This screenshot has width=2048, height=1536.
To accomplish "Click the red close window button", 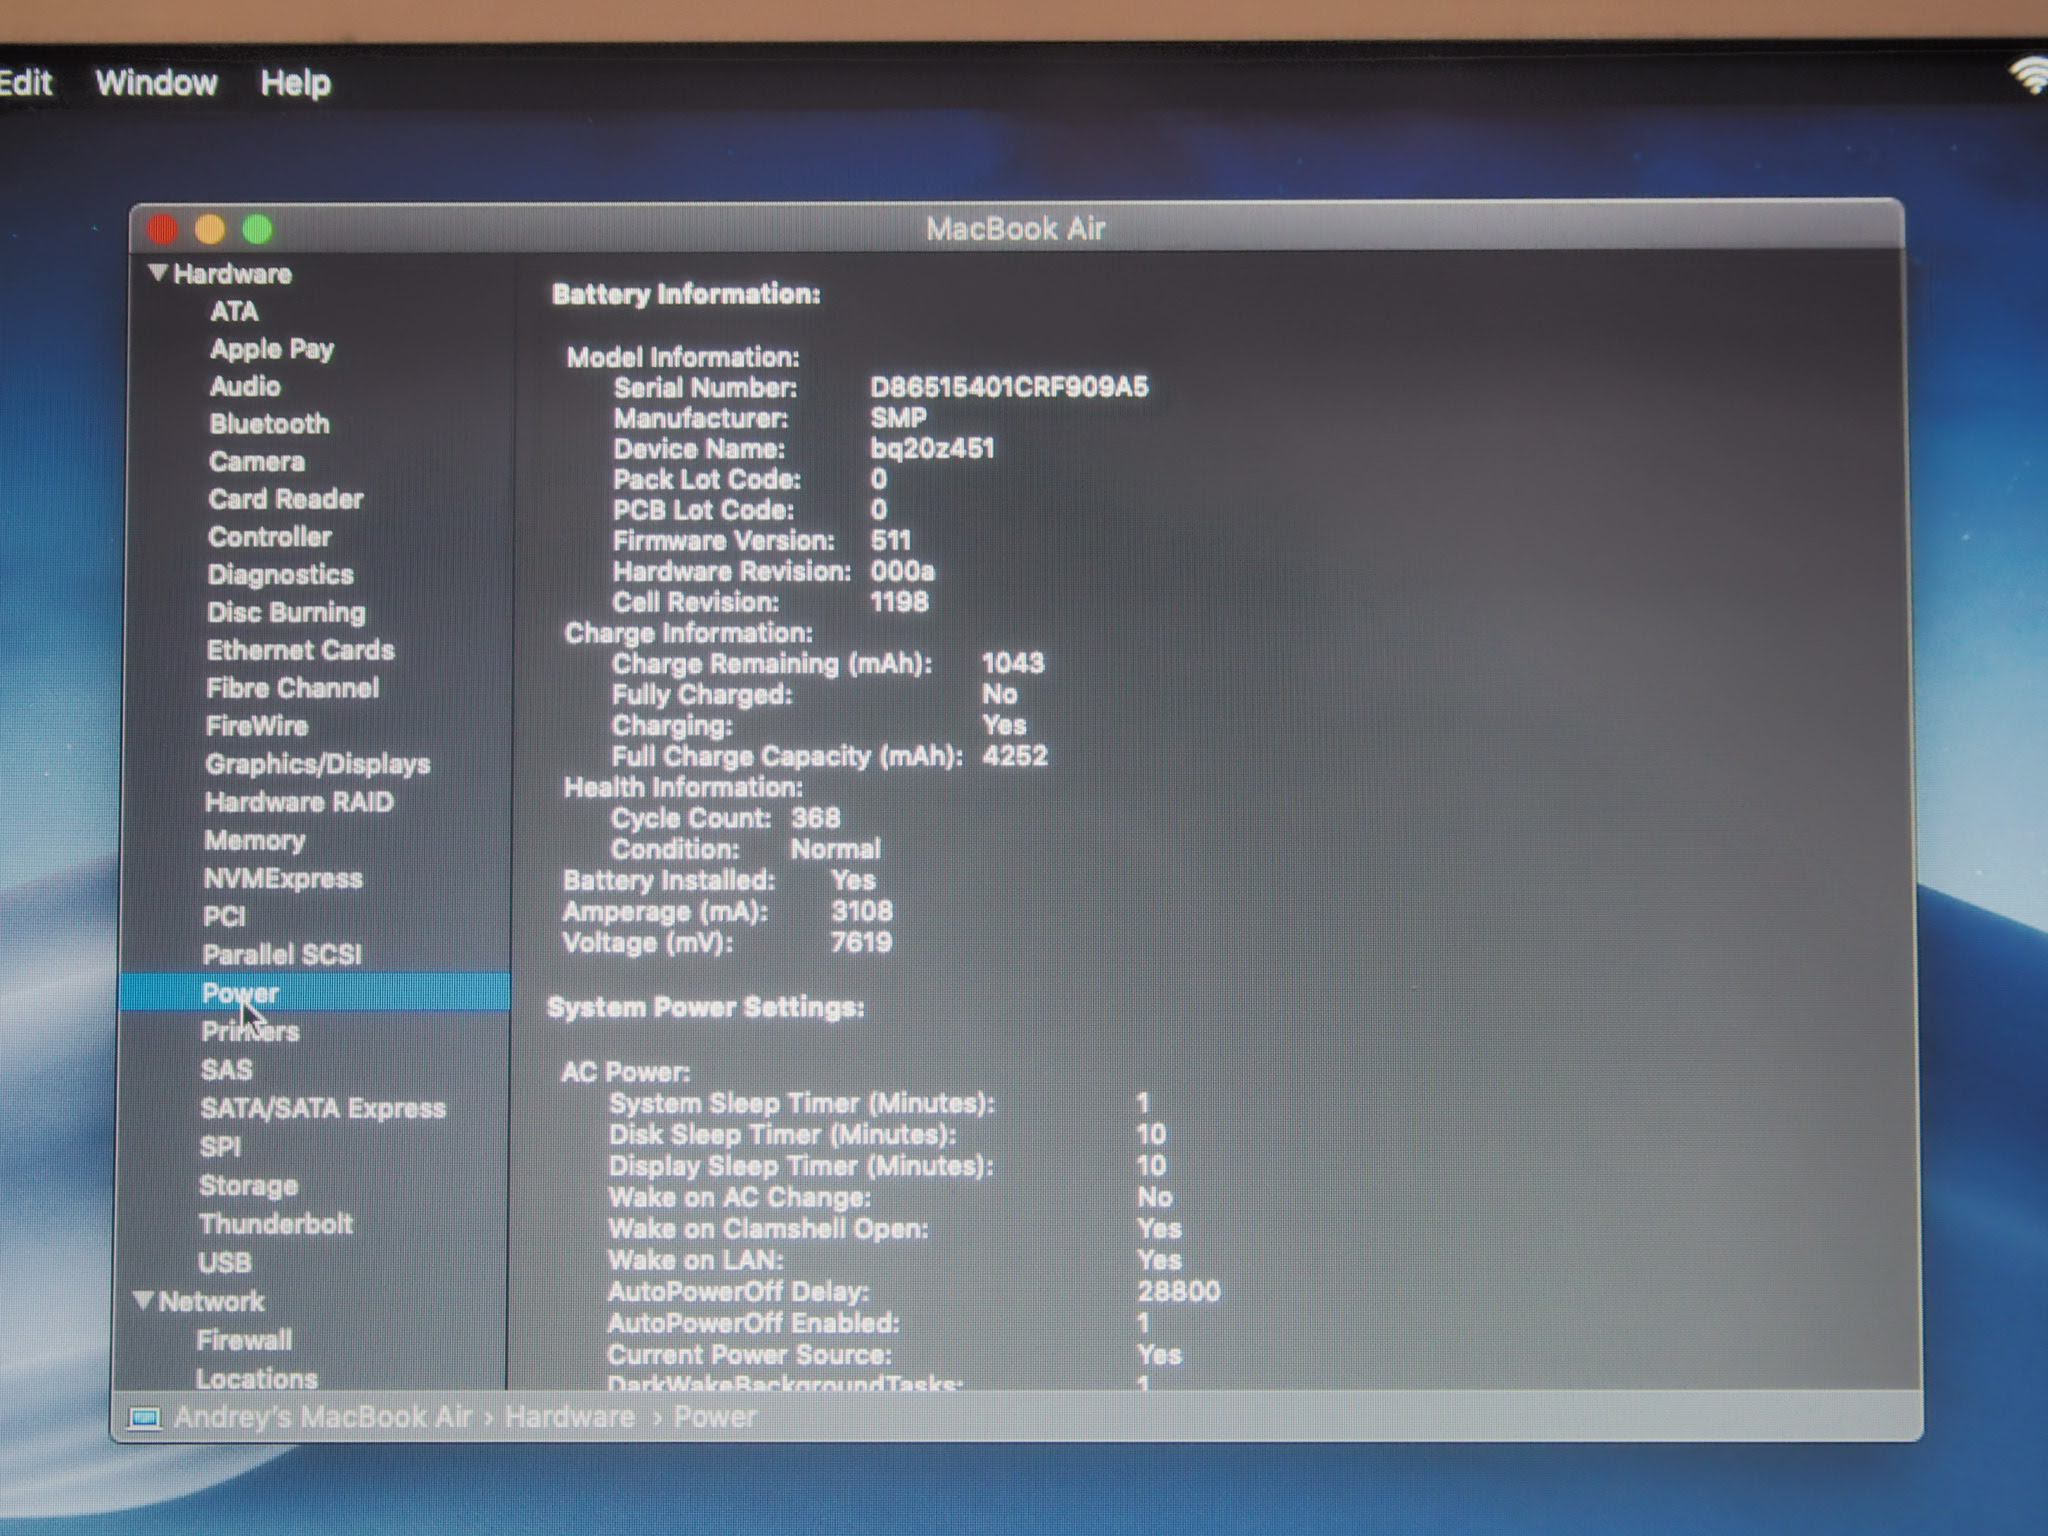I will [x=163, y=230].
